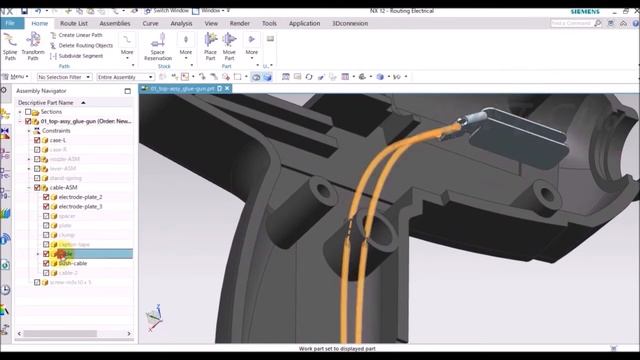Open the Web Browser tab in resource bar

pos(5,265)
